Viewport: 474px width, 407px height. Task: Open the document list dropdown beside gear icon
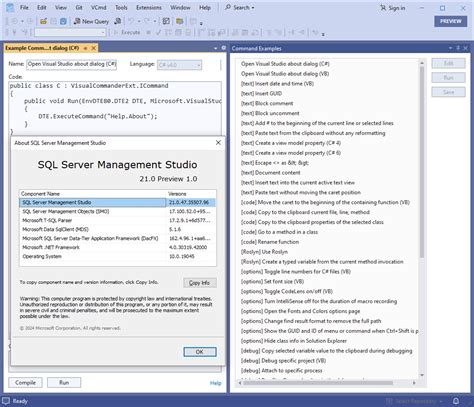[215, 48]
